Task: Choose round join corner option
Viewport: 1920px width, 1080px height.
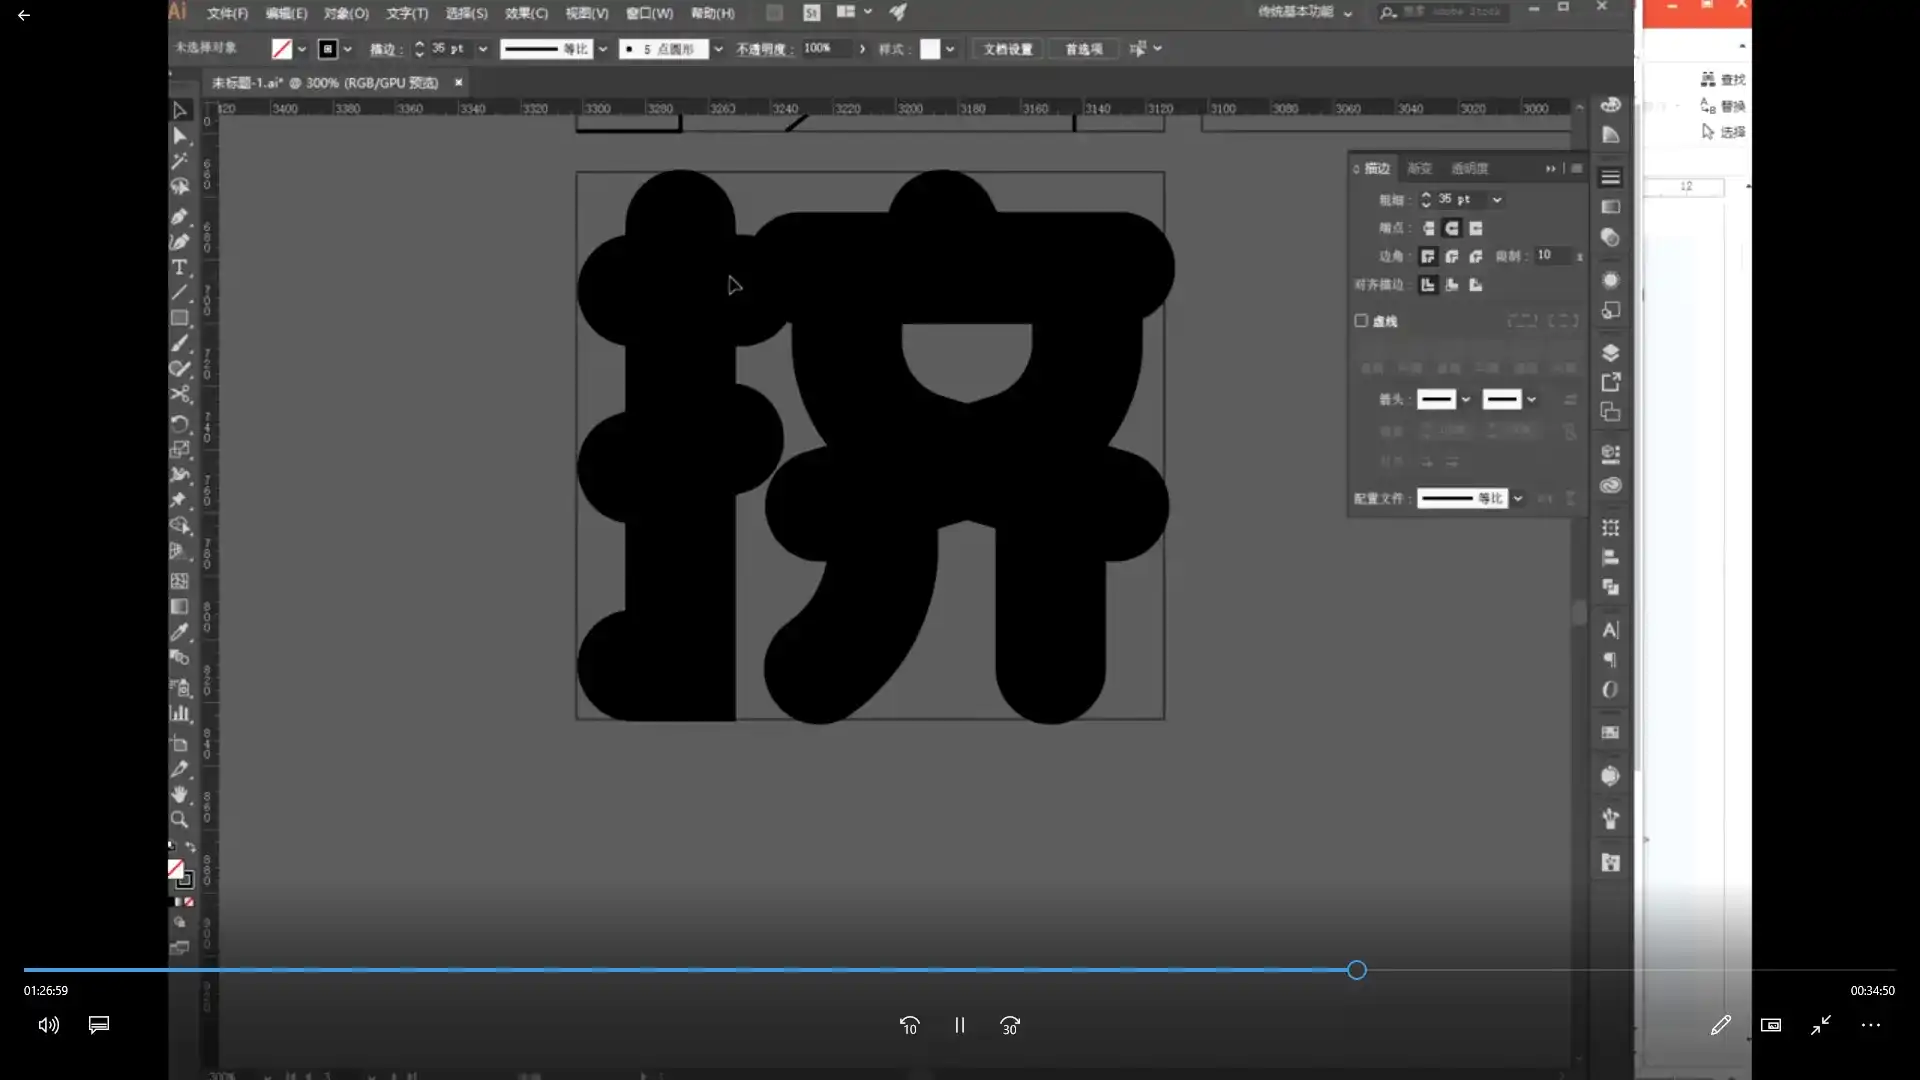Action: coord(1452,256)
